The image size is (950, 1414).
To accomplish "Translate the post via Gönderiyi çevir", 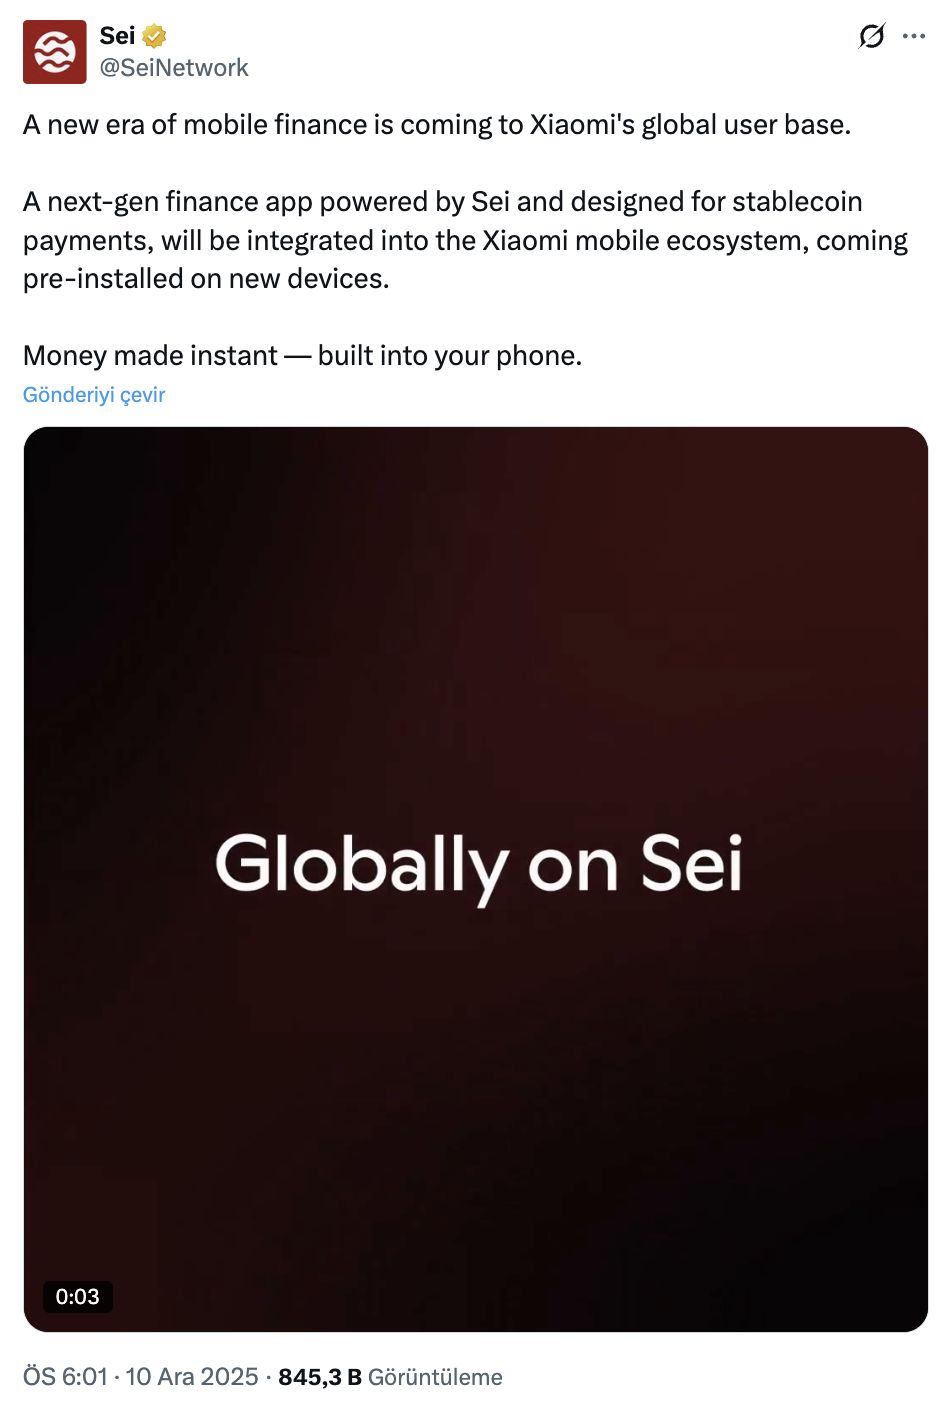I will pyautogui.click(x=93, y=394).
